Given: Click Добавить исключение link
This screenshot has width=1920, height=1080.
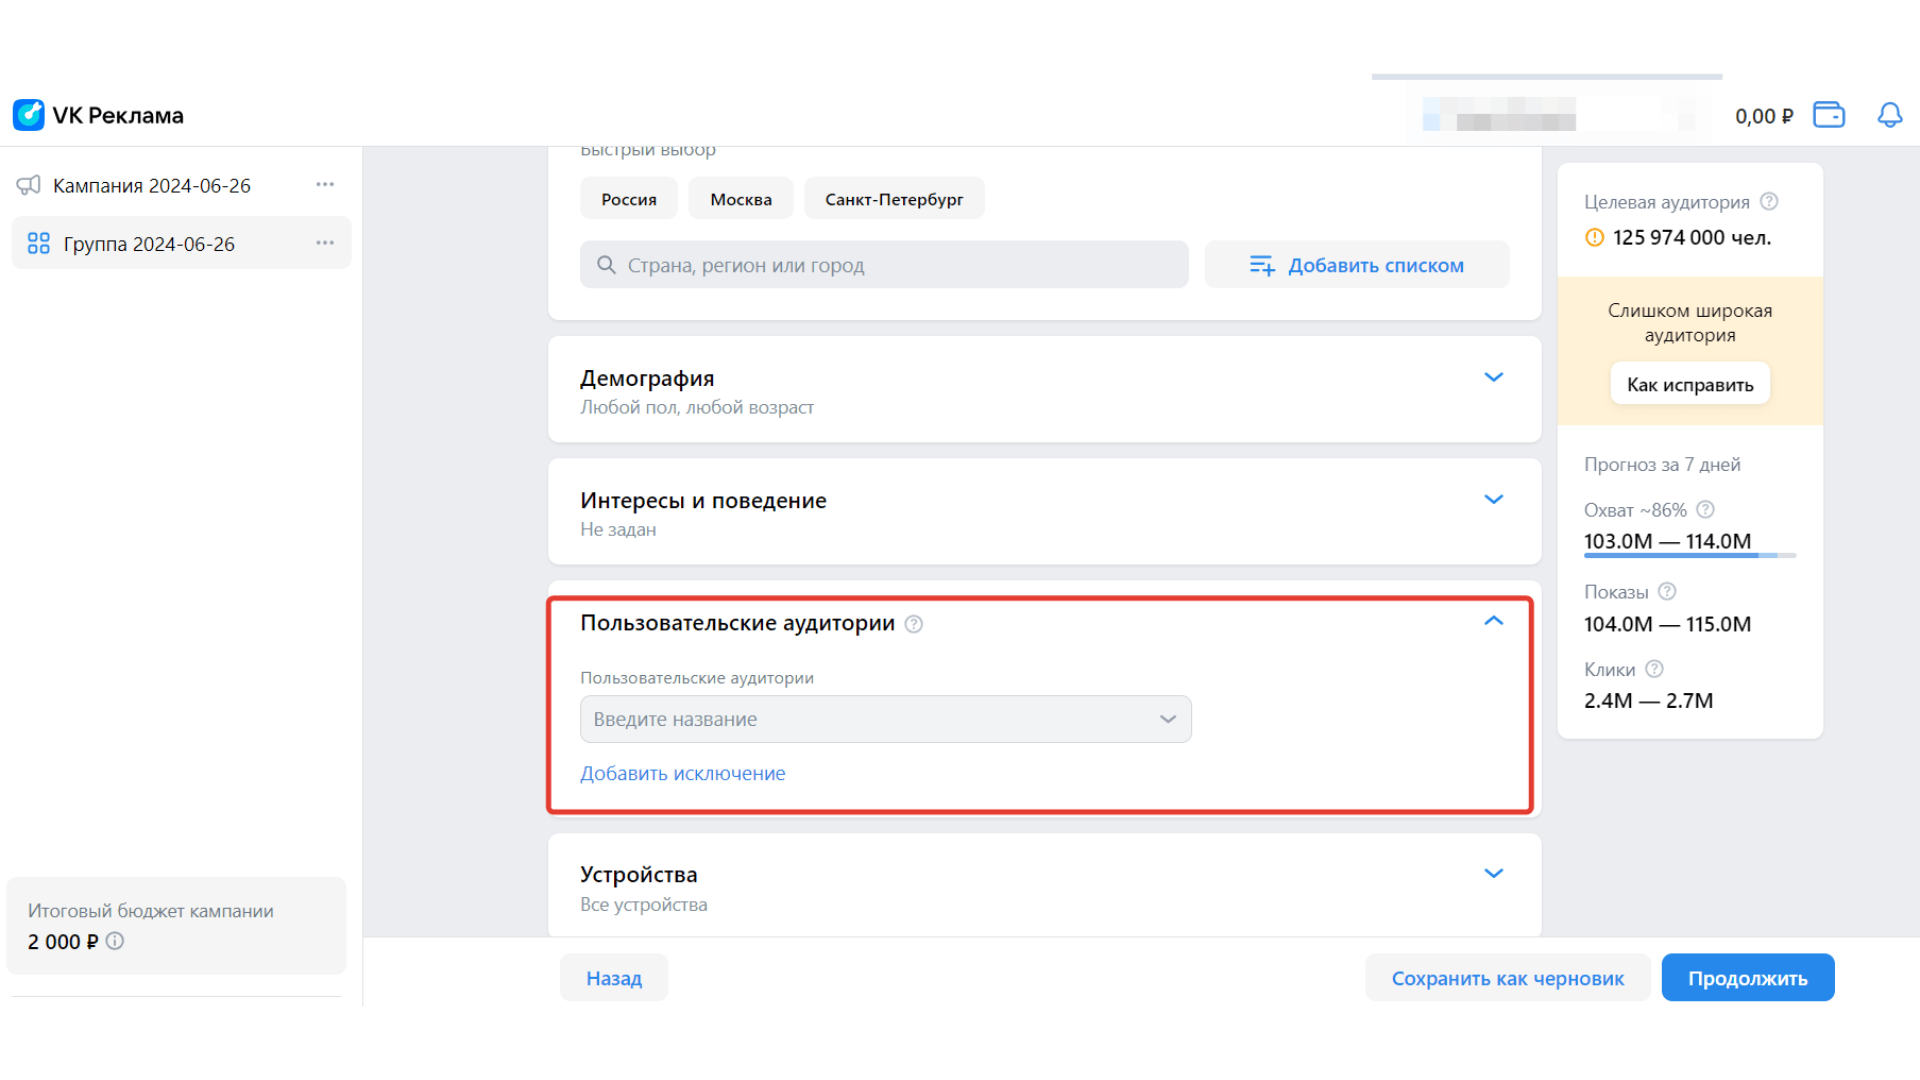Looking at the screenshot, I should click(683, 773).
